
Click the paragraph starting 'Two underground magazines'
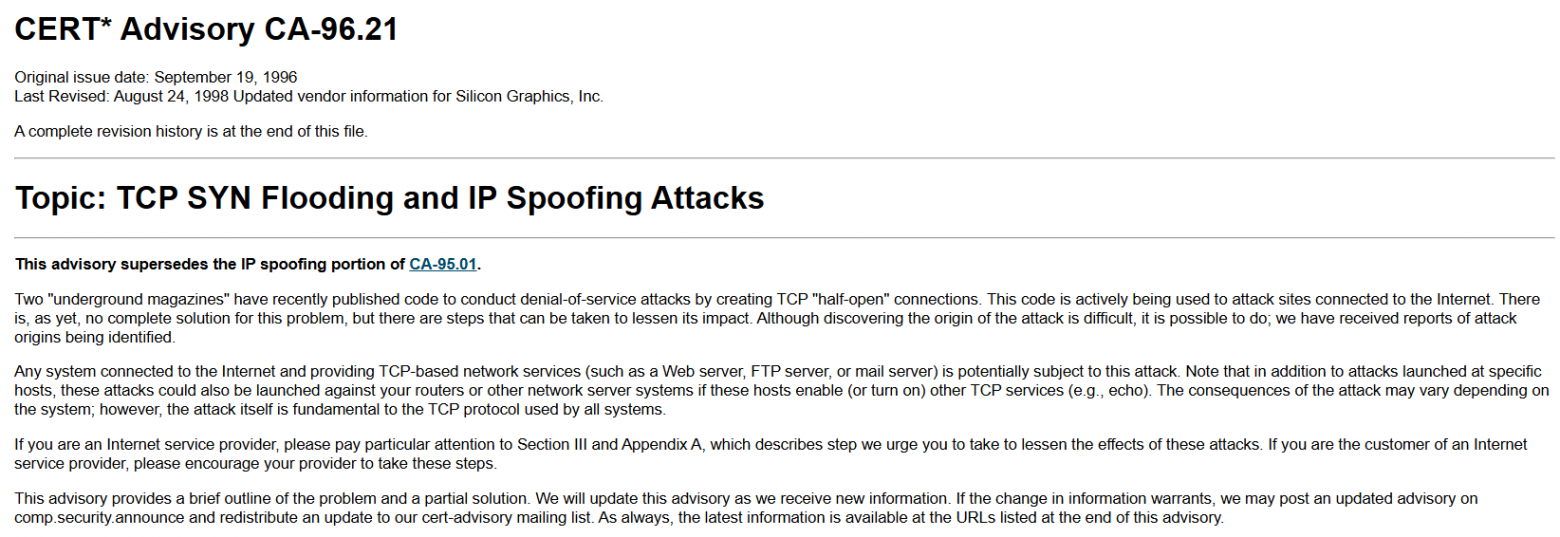coord(780,317)
